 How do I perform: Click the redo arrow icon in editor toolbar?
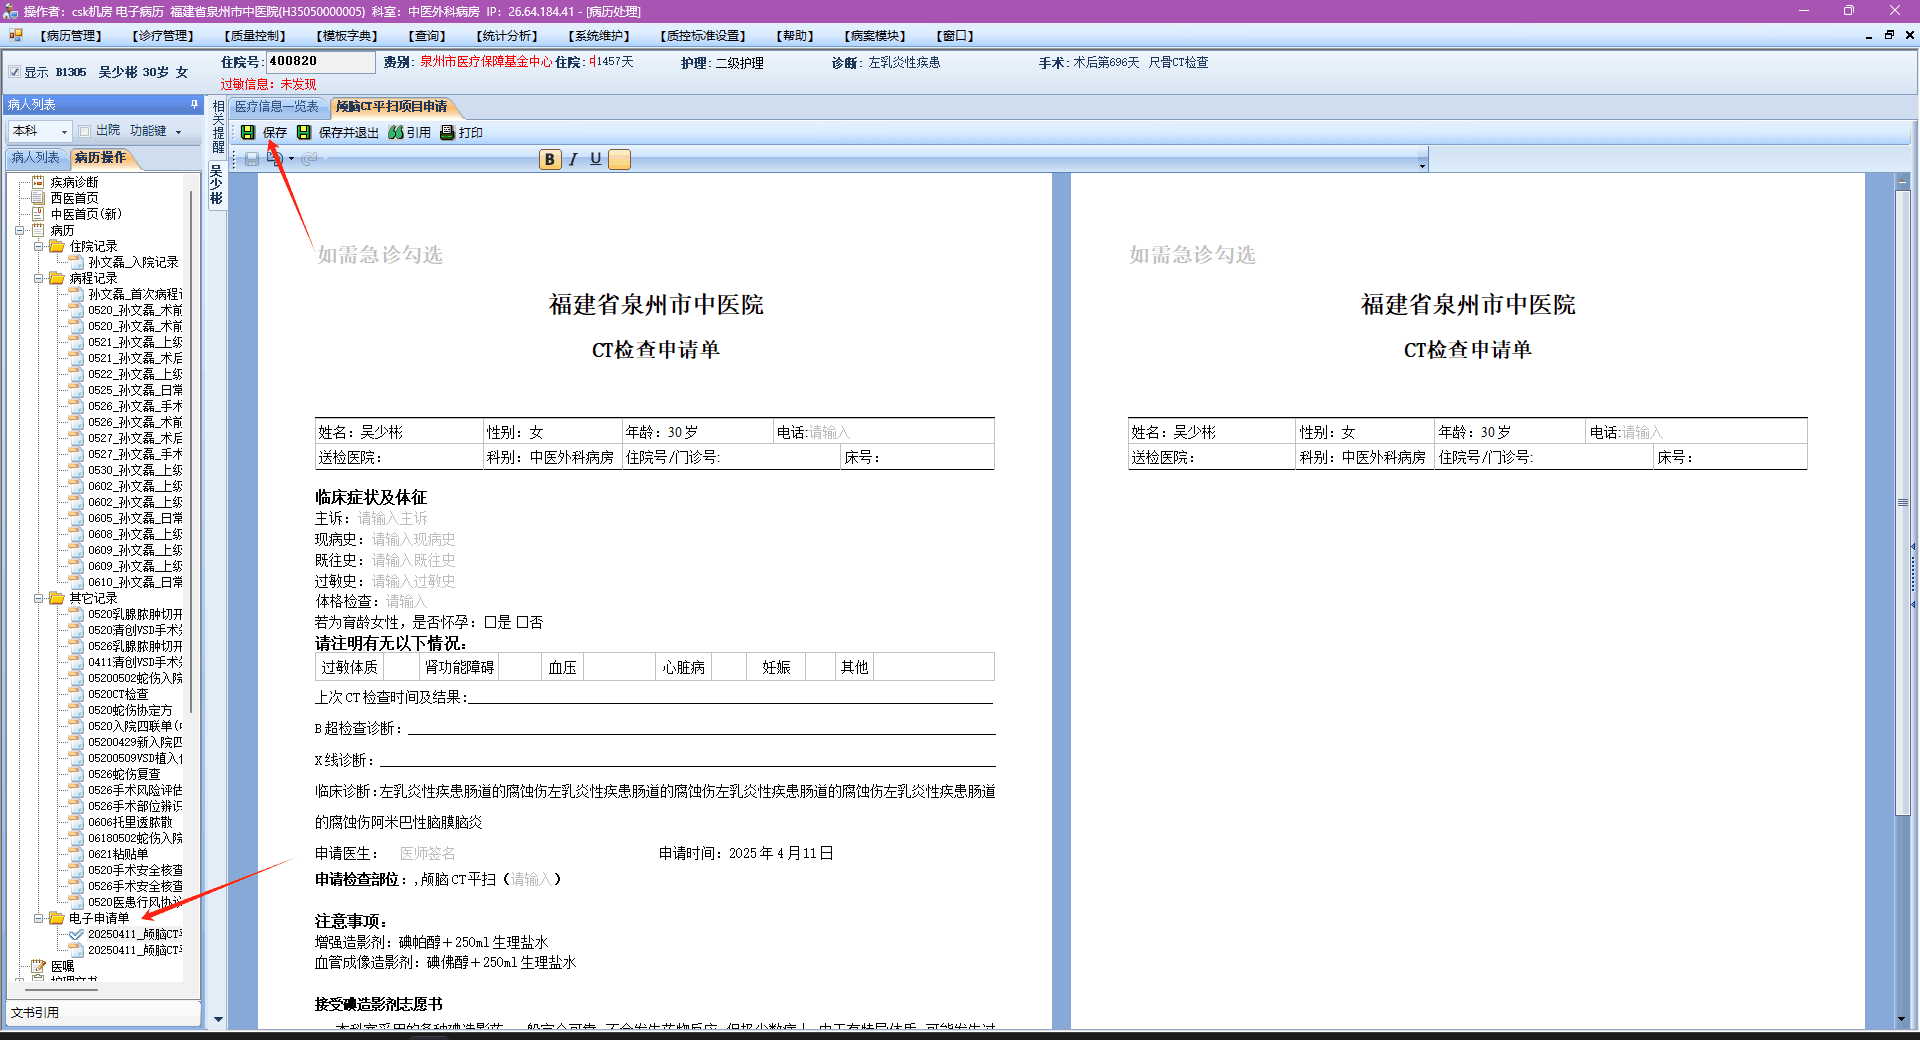pos(309,159)
